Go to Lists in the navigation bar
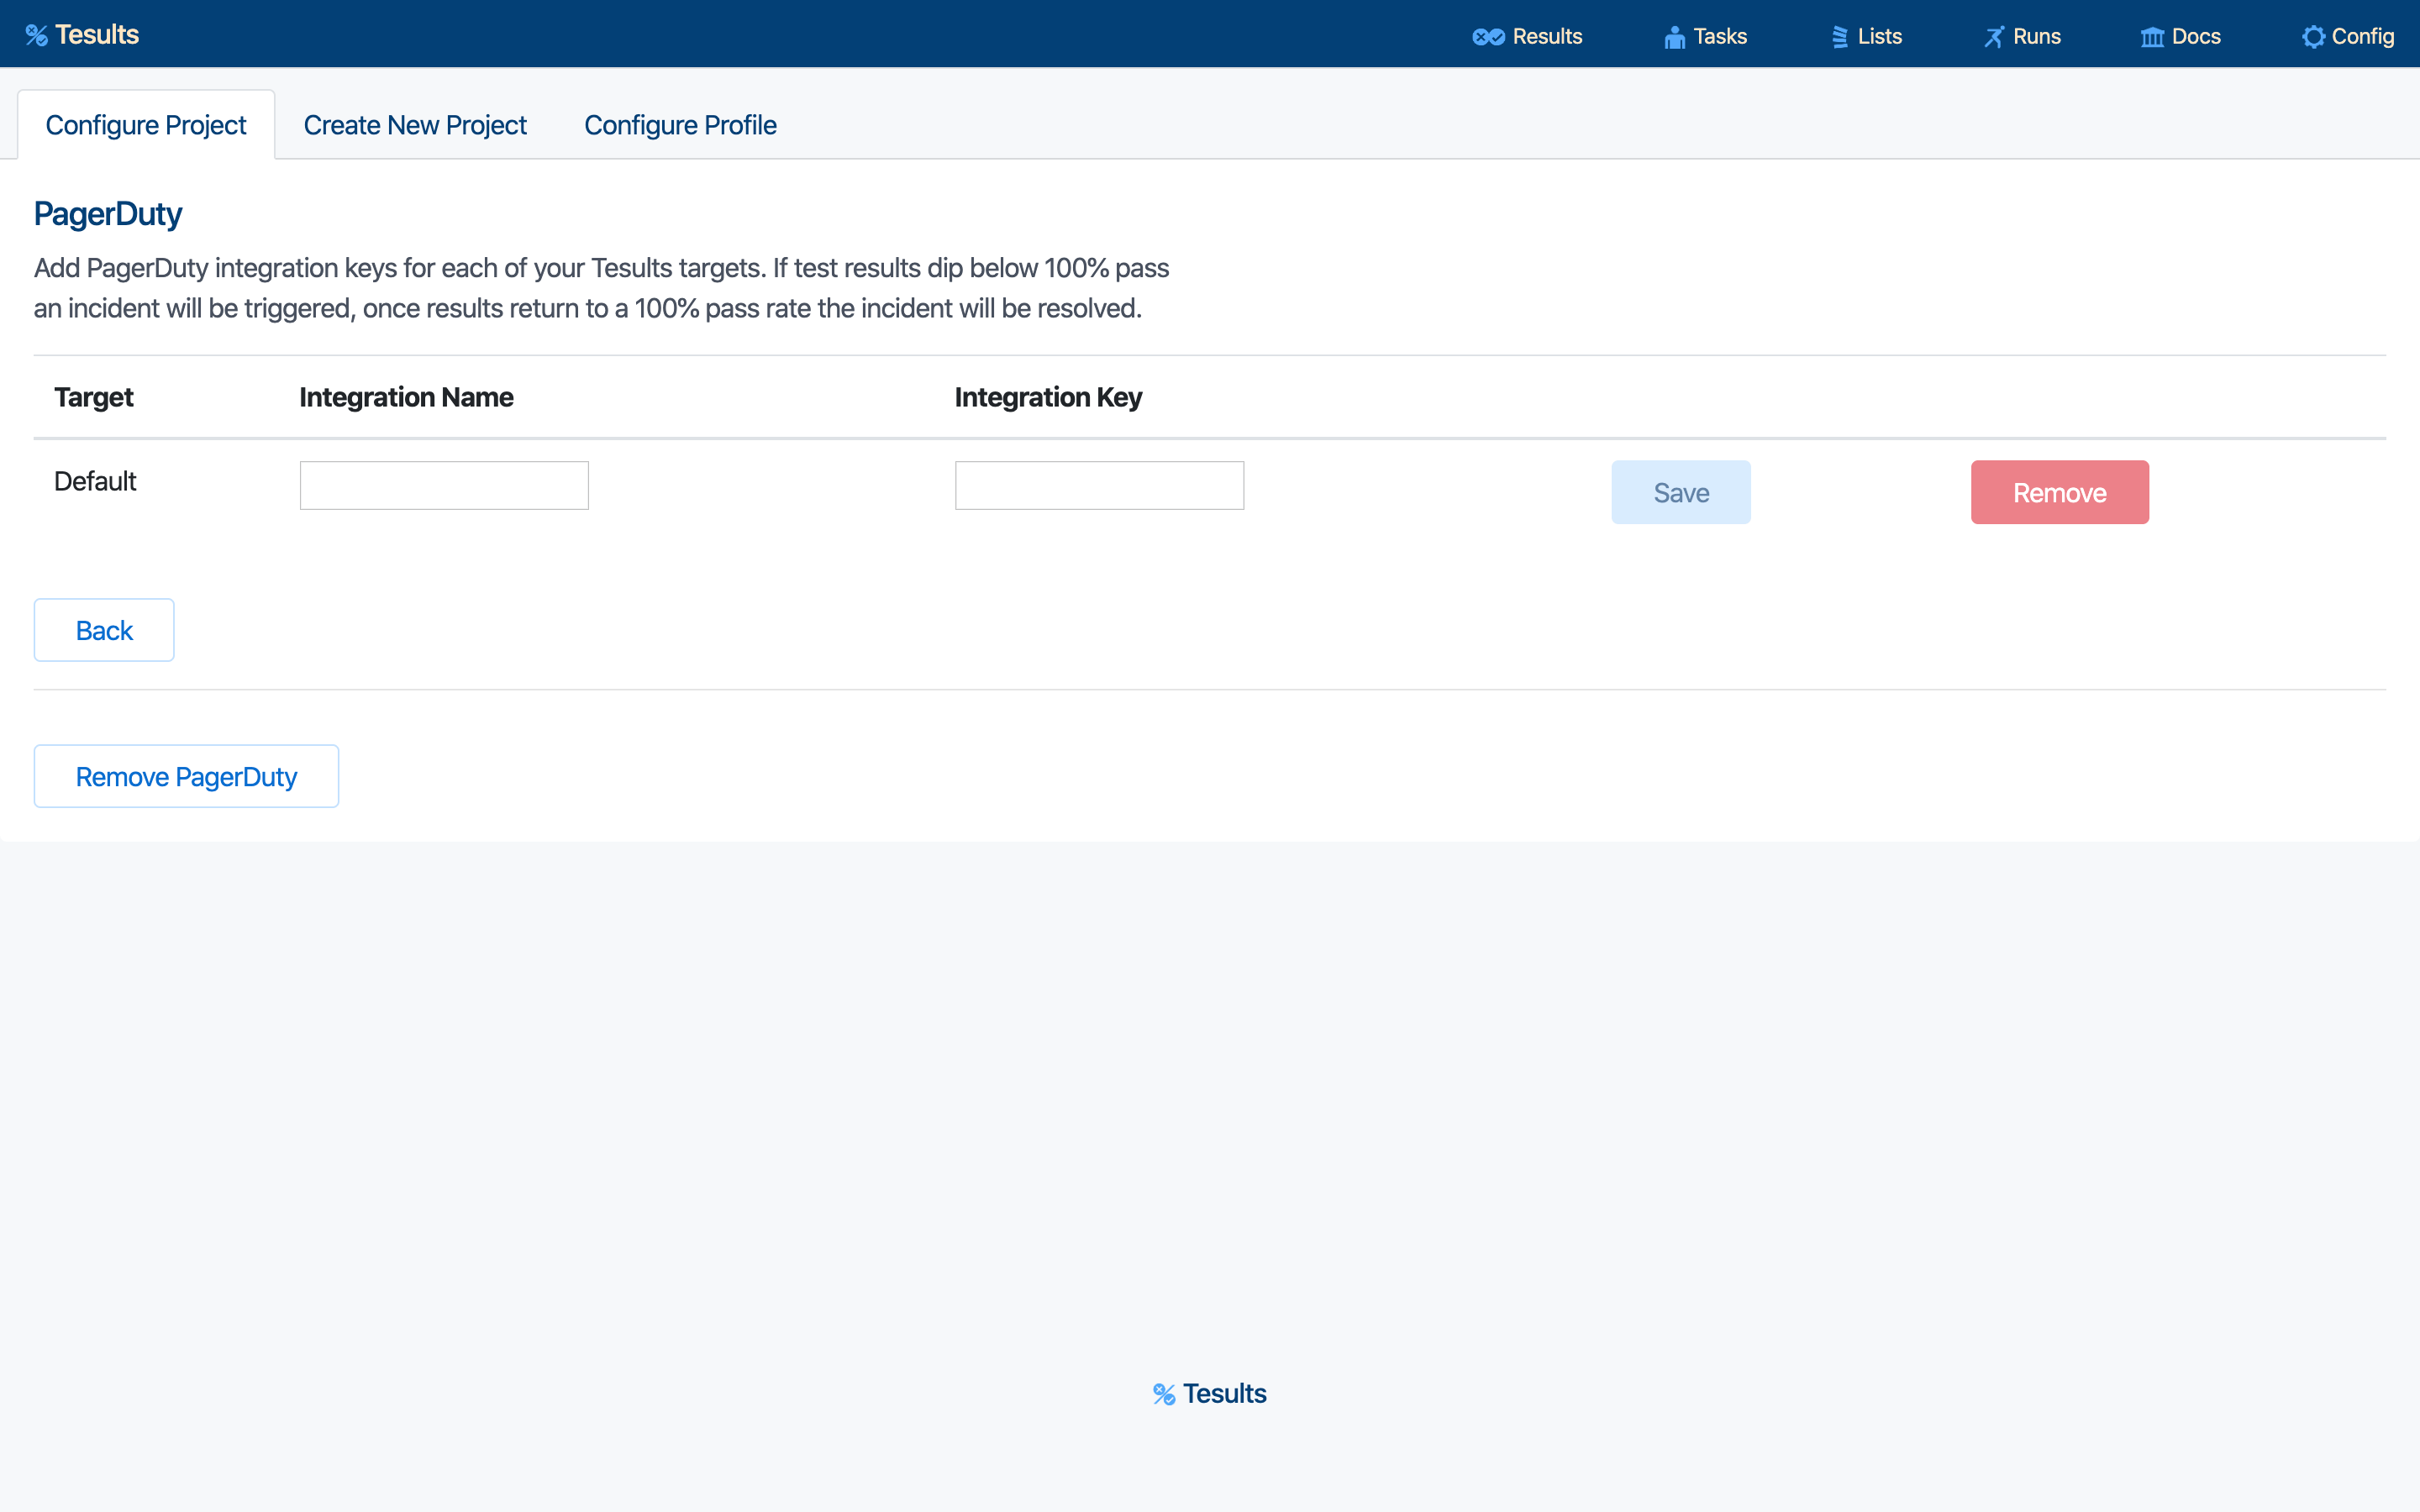Image resolution: width=2420 pixels, height=1512 pixels. [x=1866, y=37]
